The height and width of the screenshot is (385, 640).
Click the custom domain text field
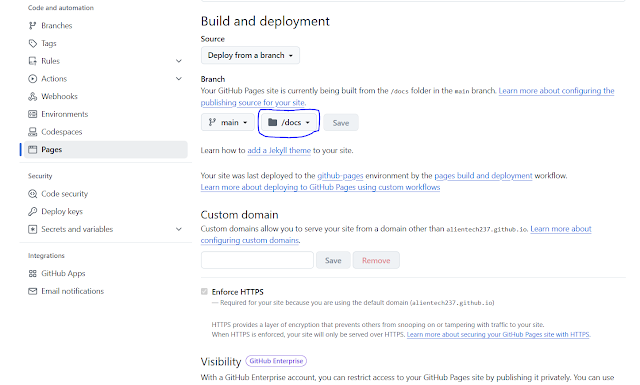tap(257, 260)
